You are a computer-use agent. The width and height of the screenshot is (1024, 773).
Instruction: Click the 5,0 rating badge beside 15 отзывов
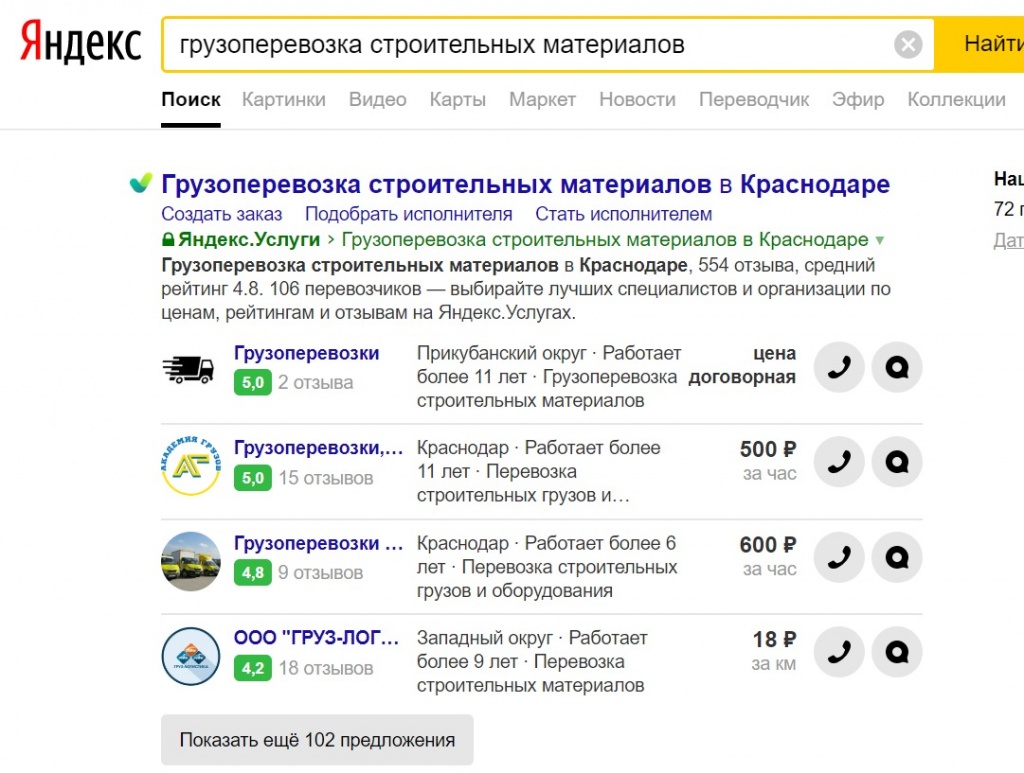[253, 478]
